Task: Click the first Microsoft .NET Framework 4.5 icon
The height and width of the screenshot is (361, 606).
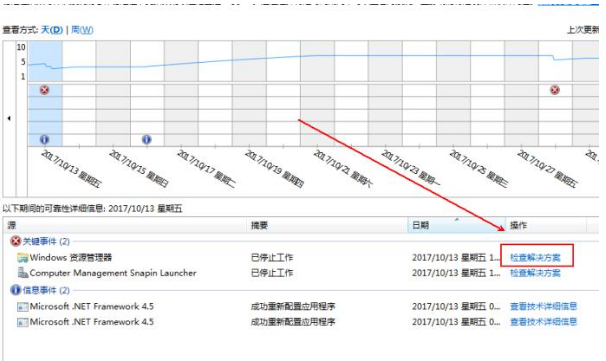Action: point(23,307)
